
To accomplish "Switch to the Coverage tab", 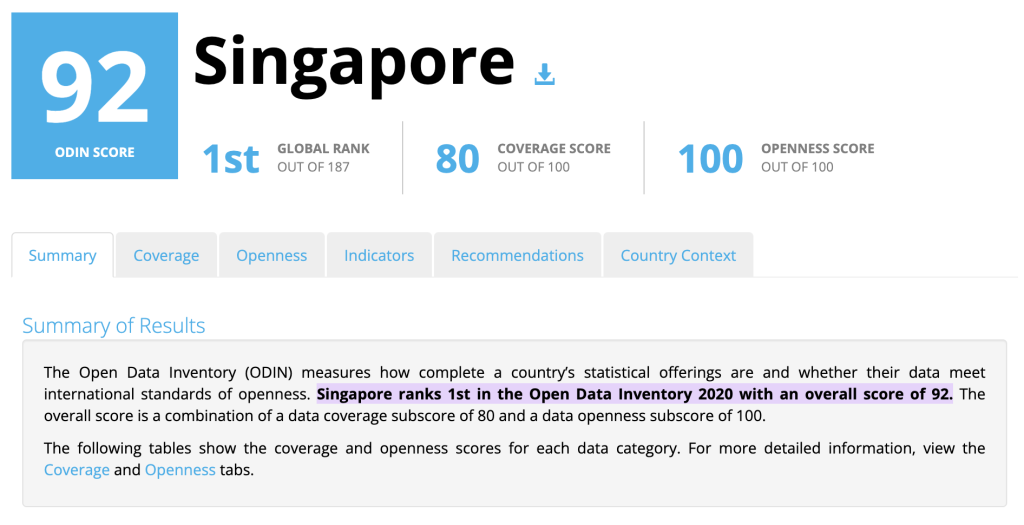I will tap(166, 255).
